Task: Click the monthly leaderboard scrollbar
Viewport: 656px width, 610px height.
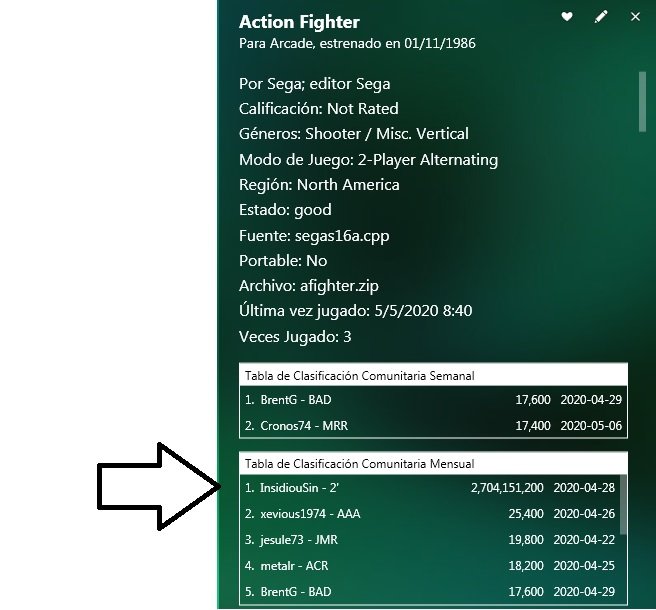Action: click(x=623, y=505)
